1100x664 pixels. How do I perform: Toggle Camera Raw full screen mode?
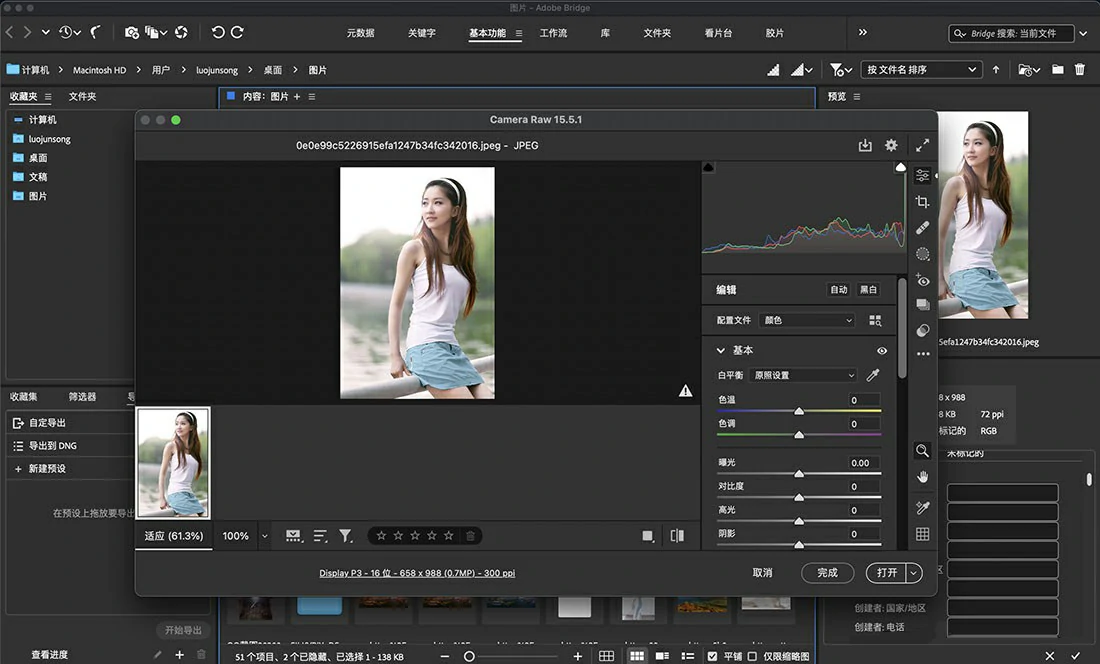pyautogui.click(x=923, y=145)
